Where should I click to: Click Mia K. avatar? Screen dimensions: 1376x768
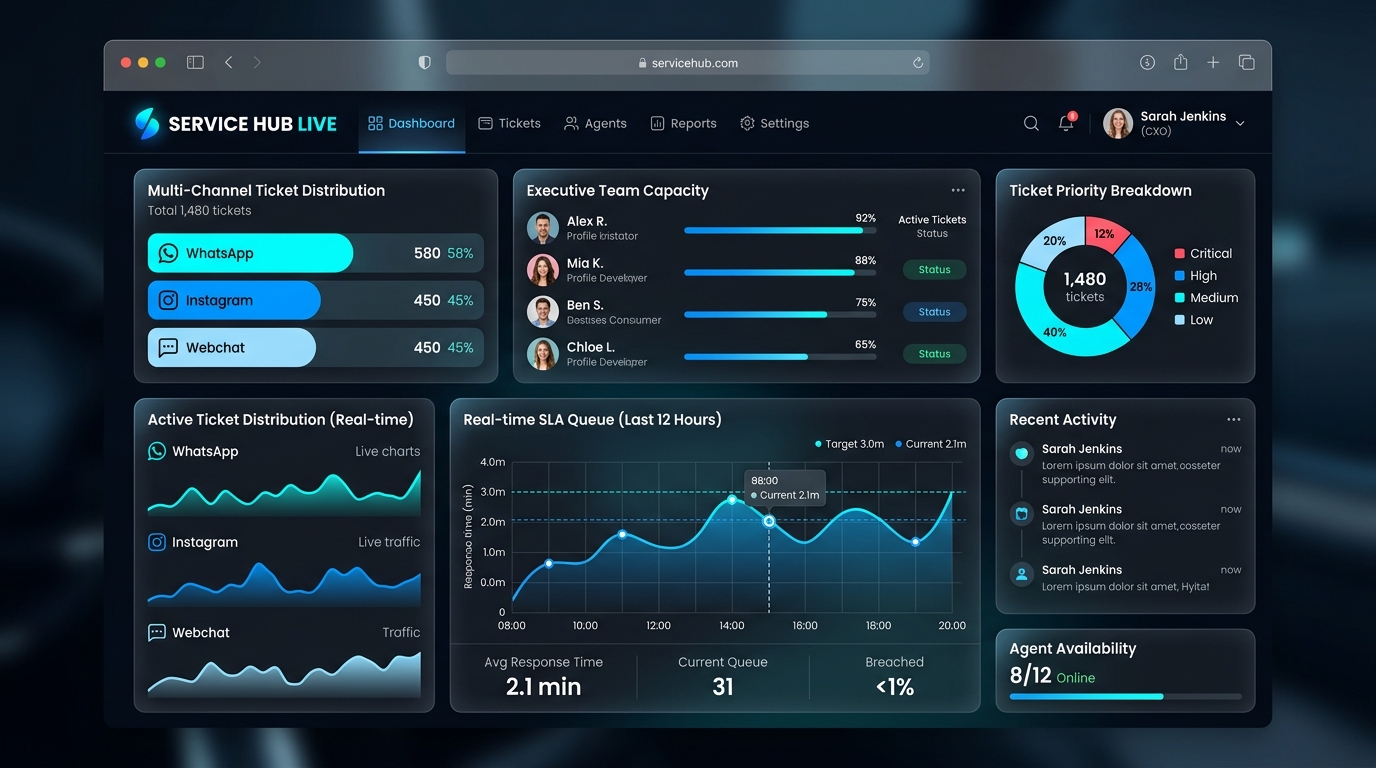click(543, 270)
